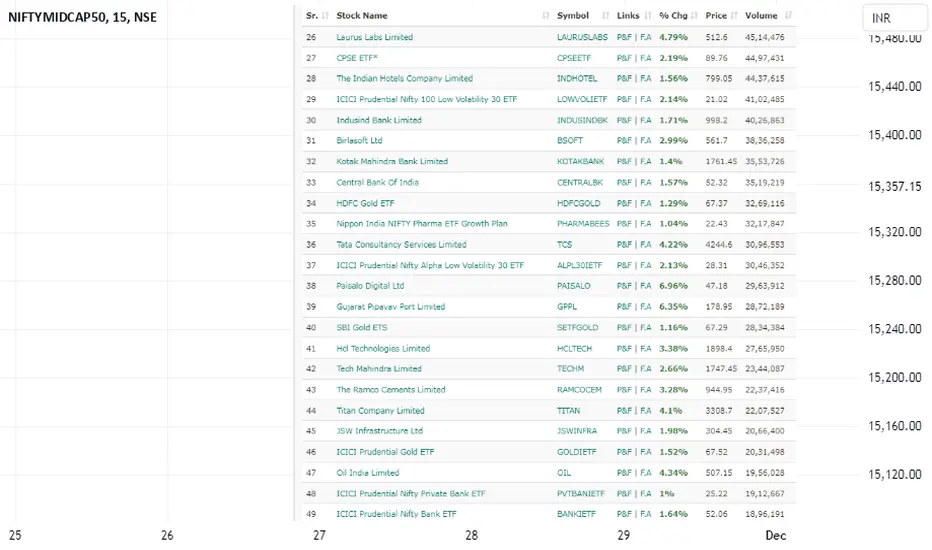Click sort arrows beside Symbol header

click(606, 16)
